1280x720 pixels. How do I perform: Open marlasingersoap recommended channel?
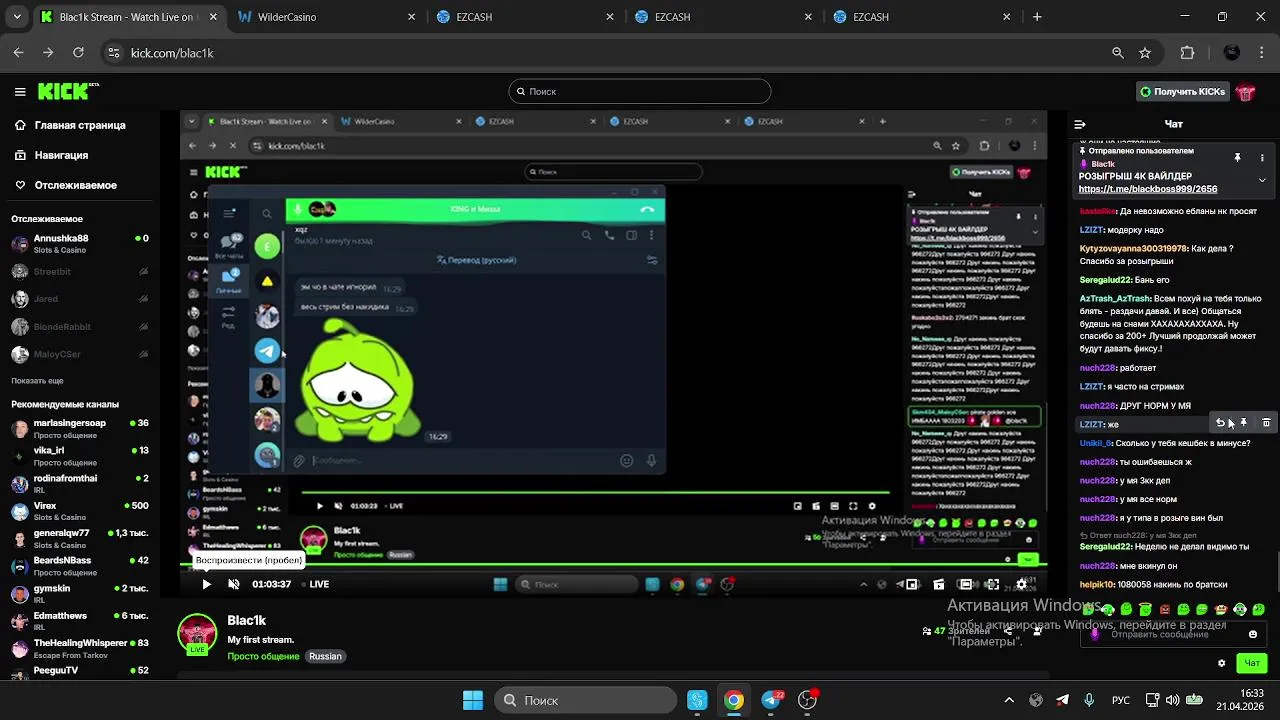80,428
